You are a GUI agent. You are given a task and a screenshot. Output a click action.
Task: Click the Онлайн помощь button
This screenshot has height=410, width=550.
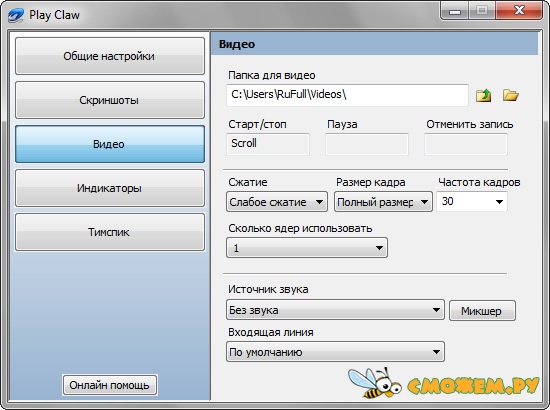coord(110,385)
